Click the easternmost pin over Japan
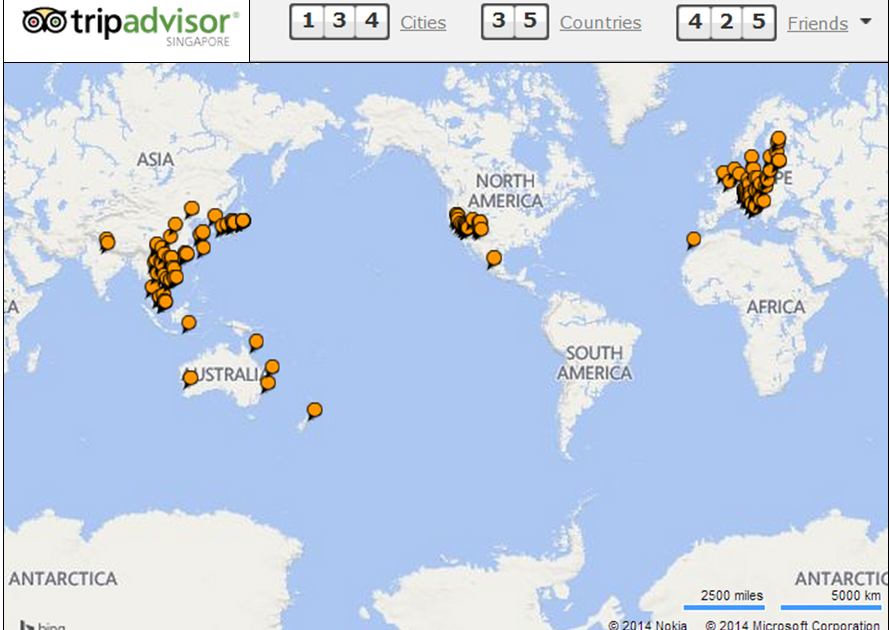Viewport: 889px width, 630px height. [x=242, y=220]
